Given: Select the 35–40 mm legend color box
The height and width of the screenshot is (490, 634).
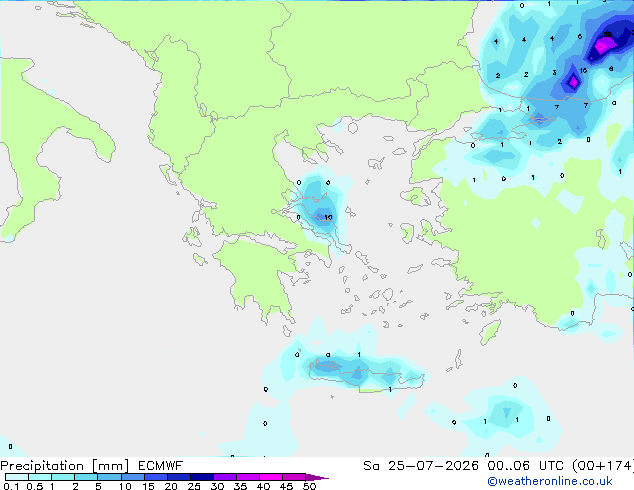Looking at the screenshot, I should (248, 477).
